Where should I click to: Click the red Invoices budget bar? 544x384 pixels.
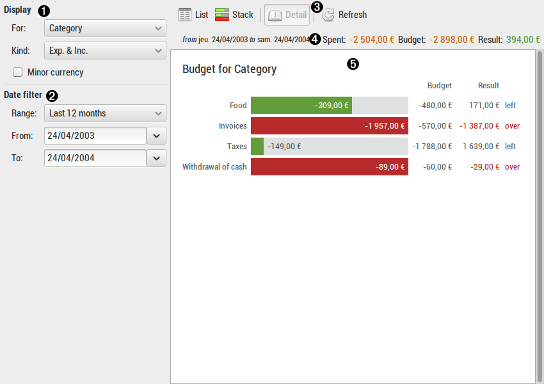click(330, 126)
